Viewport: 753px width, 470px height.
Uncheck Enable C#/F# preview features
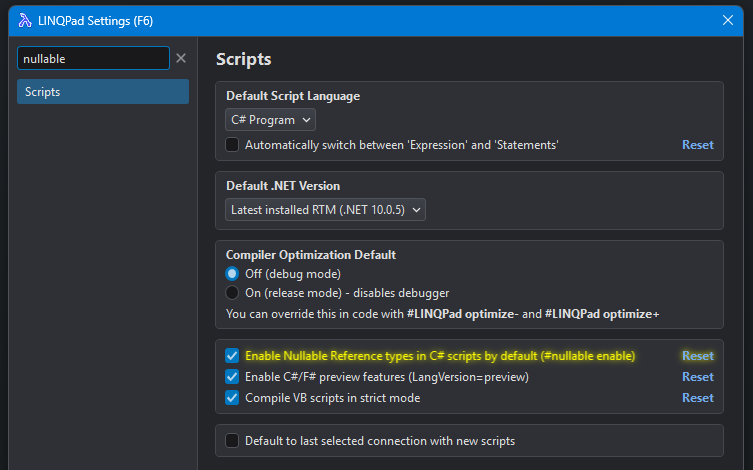point(232,377)
